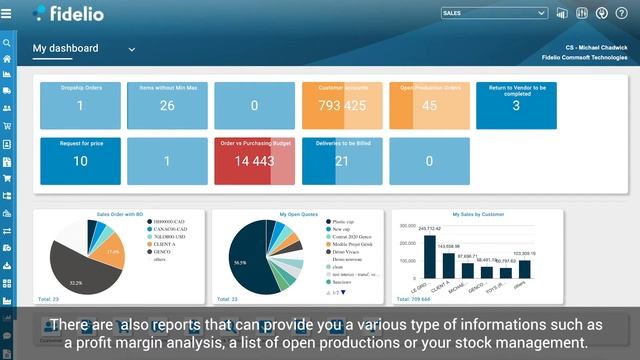Open the factory production sidebar icon
Image resolution: width=640 pixels, height=360 pixels.
click(7, 301)
